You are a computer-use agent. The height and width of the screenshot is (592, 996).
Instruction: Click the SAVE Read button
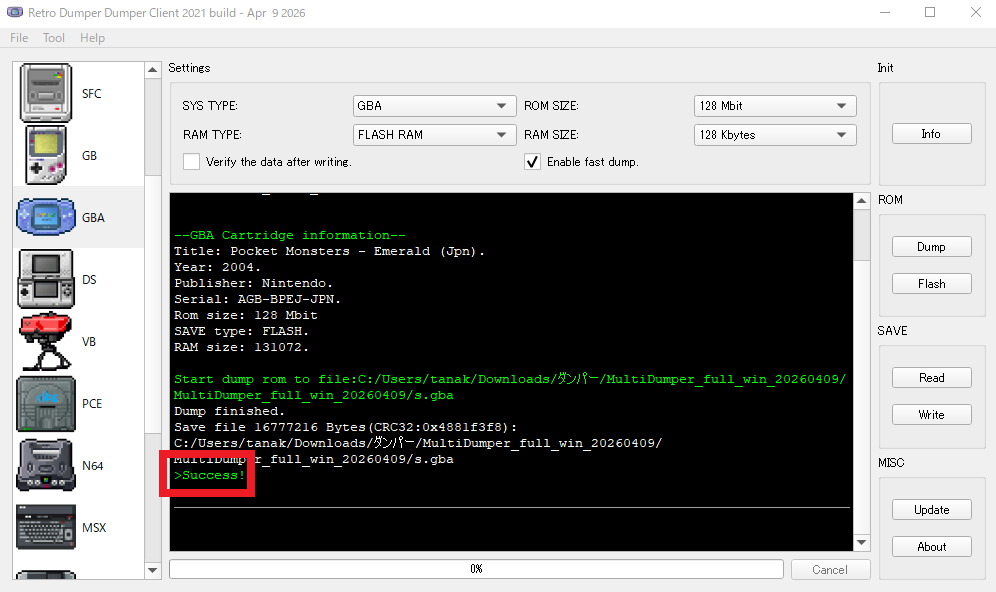point(931,377)
